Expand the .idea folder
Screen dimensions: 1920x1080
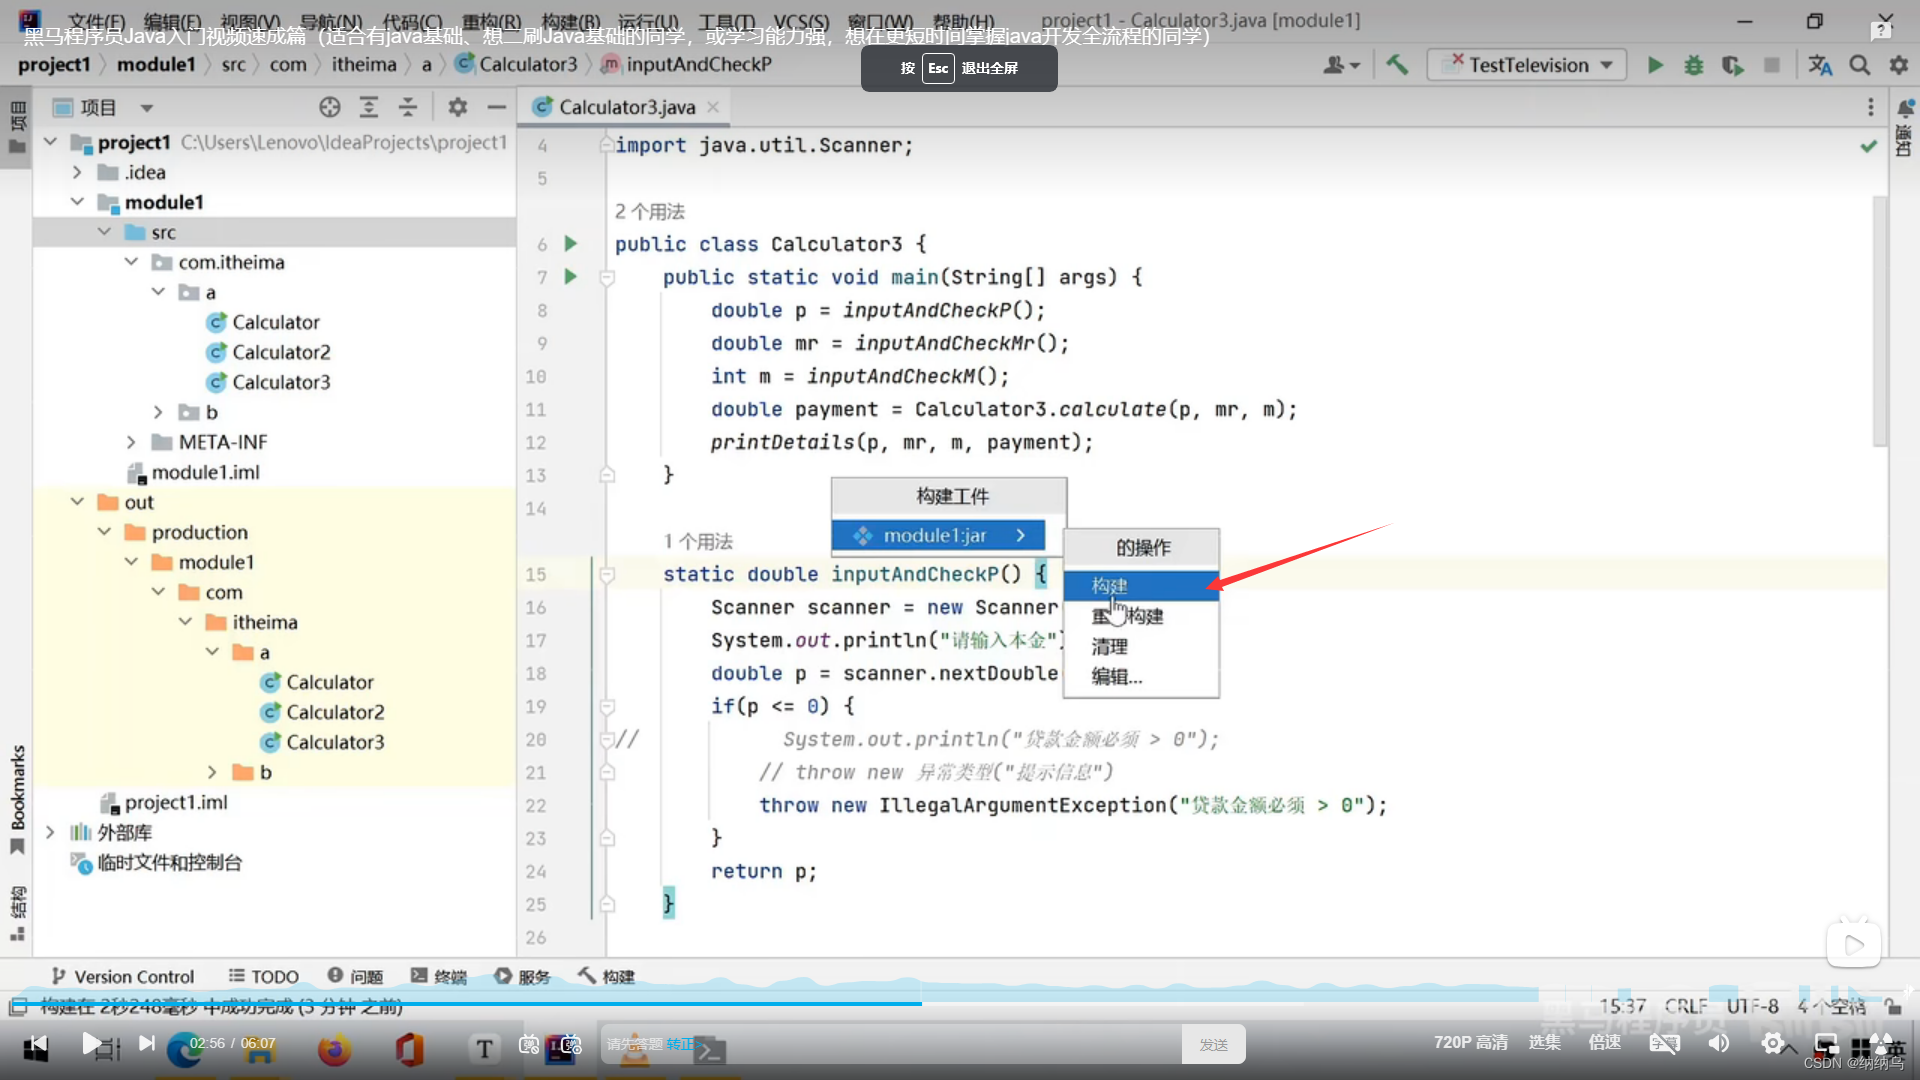click(x=77, y=172)
